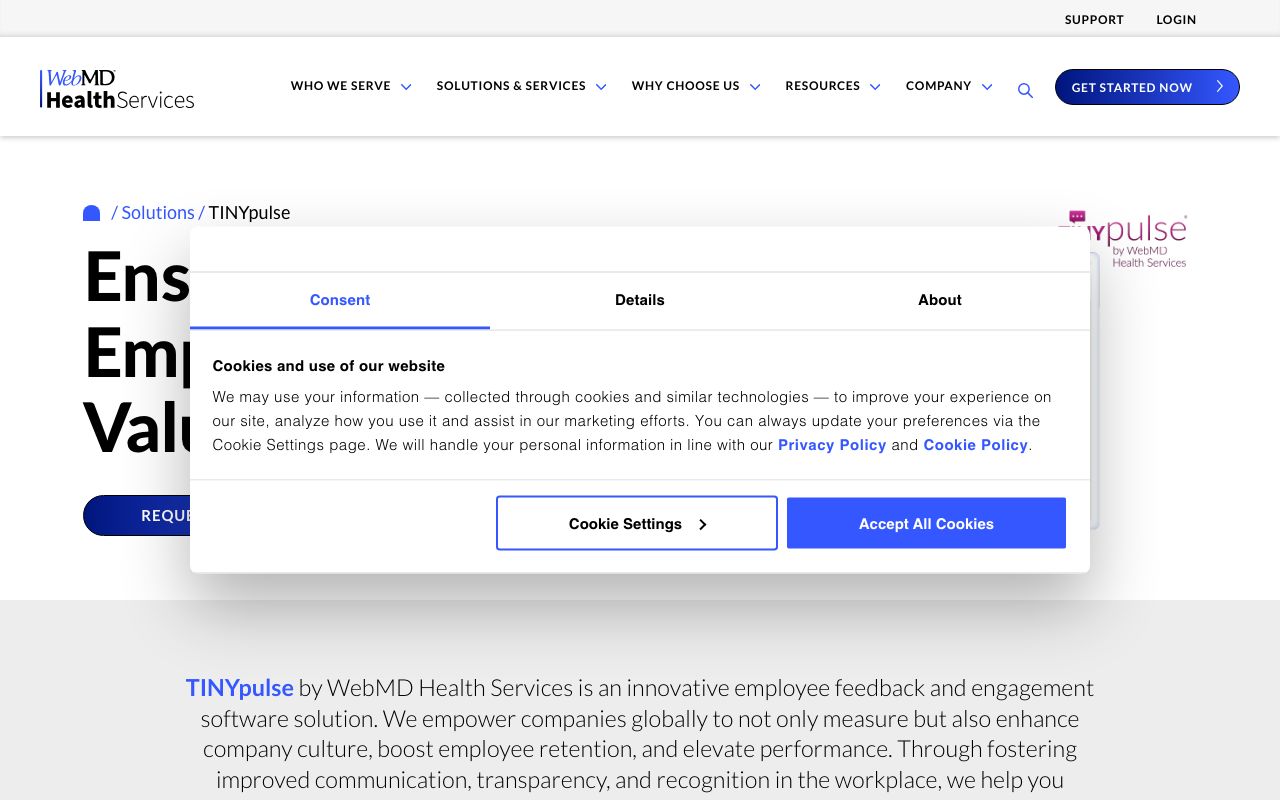Expand the Company menu

[949, 86]
